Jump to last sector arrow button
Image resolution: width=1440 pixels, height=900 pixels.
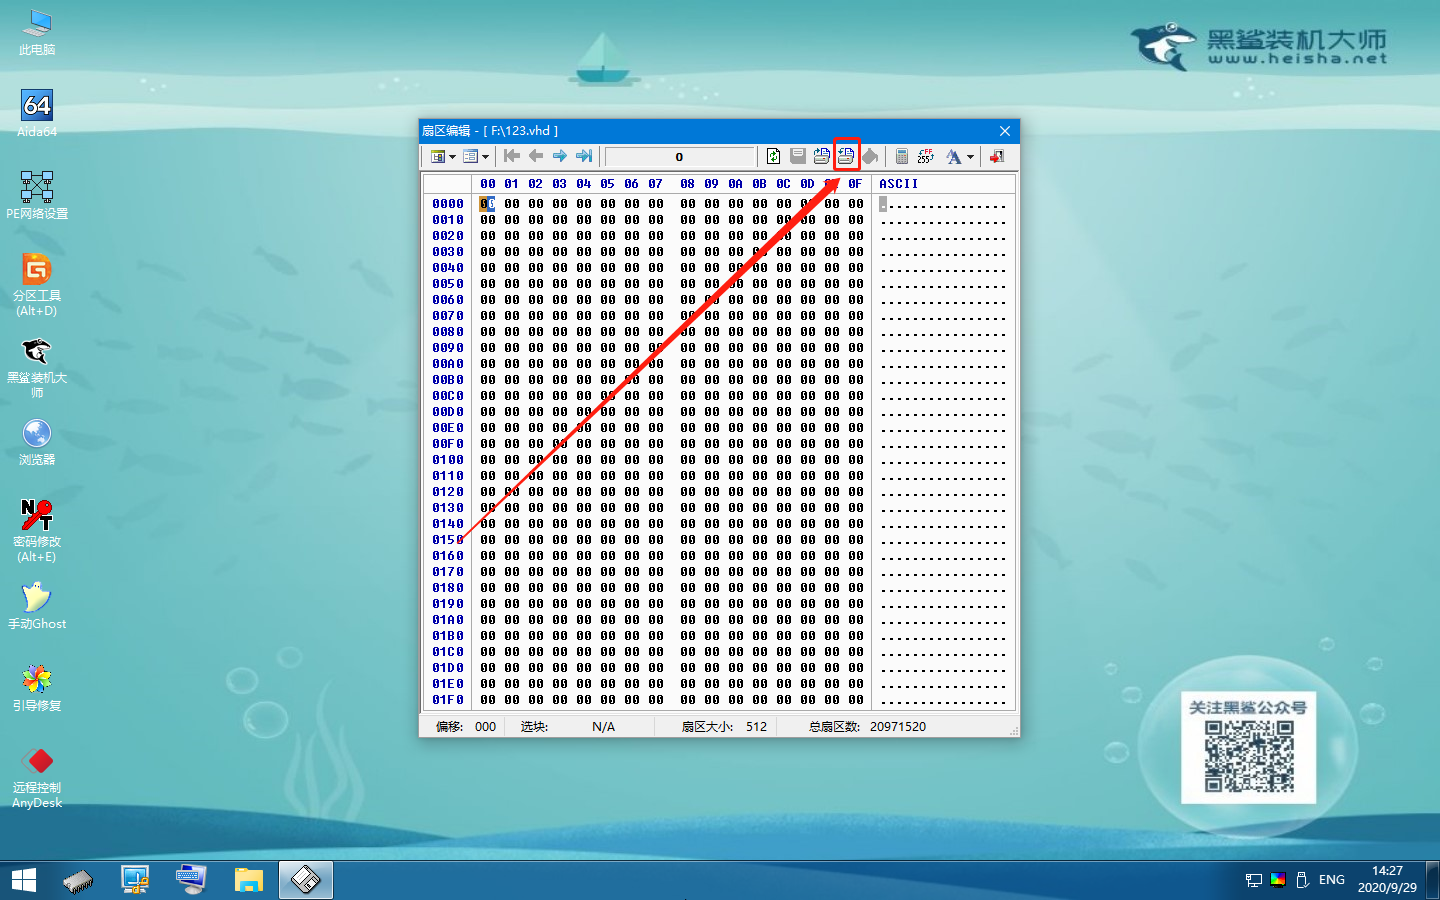[x=584, y=156]
